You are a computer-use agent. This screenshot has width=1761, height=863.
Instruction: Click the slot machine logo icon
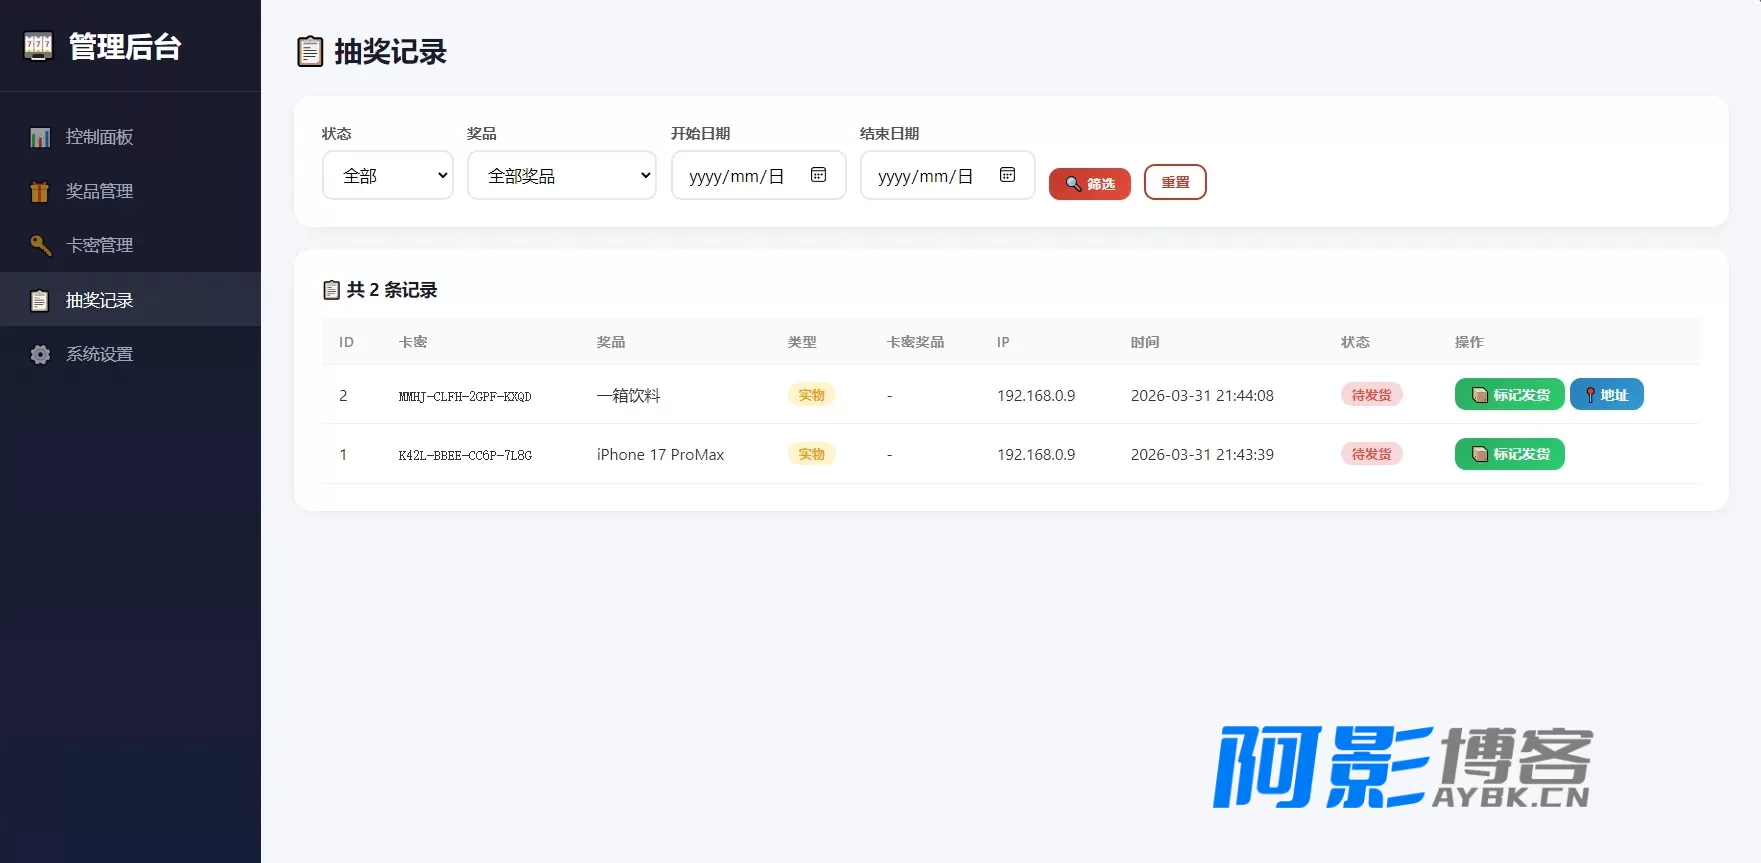[38, 46]
